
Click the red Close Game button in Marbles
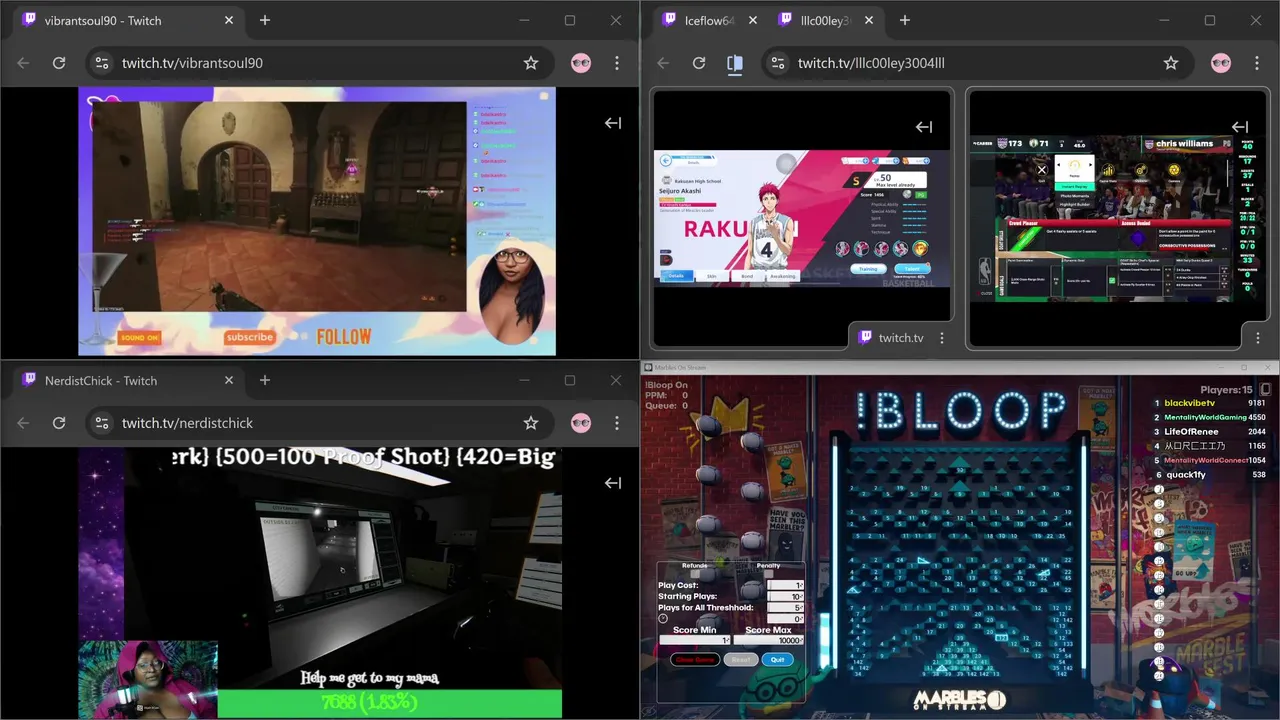696,660
